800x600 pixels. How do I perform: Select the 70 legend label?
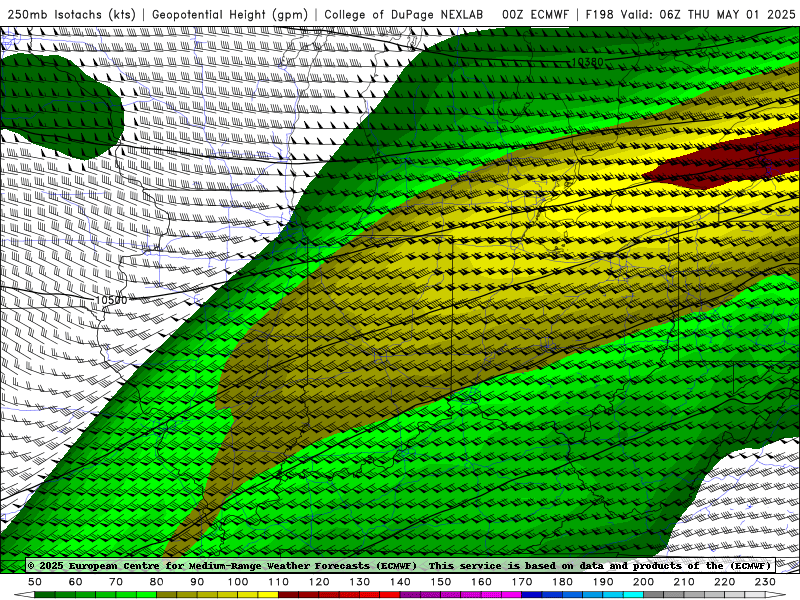click(116, 582)
